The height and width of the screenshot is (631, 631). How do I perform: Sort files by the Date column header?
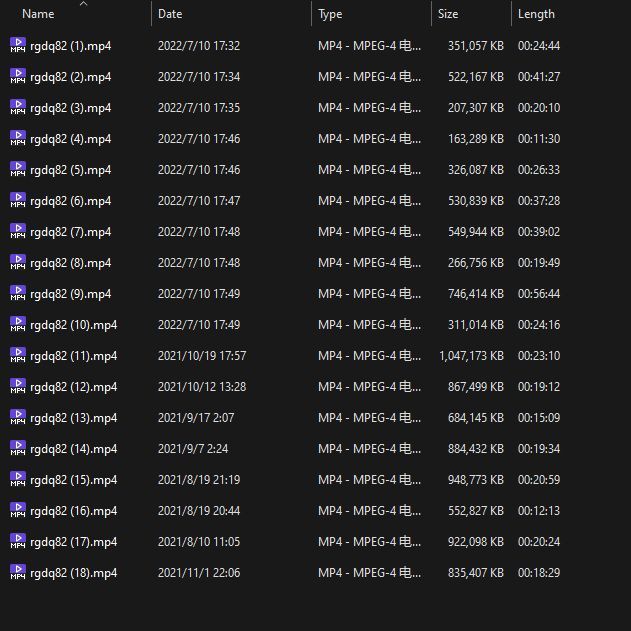pyautogui.click(x=170, y=15)
